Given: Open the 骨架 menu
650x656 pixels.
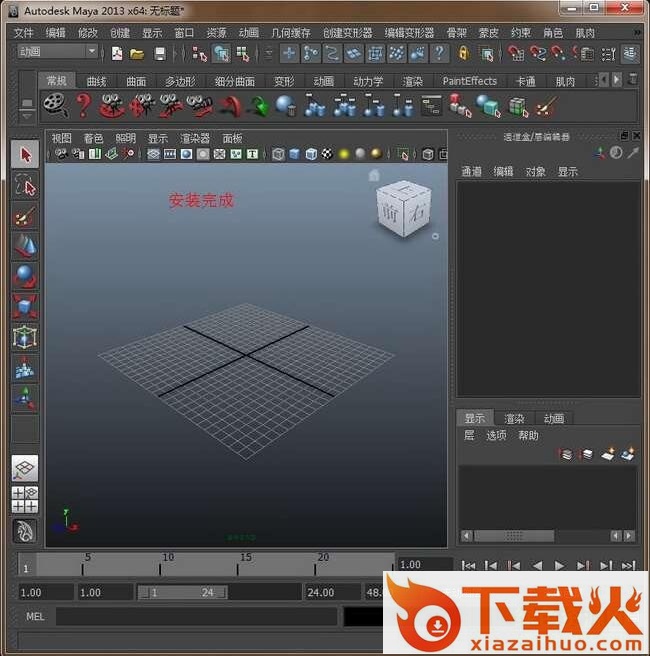Looking at the screenshot, I should click(456, 33).
